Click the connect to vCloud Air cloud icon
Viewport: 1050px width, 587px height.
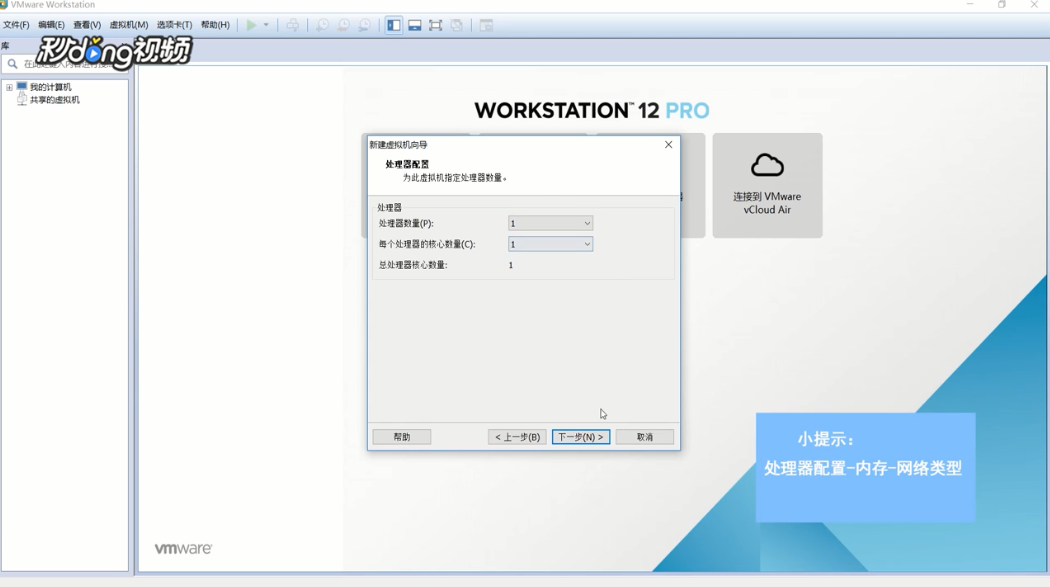(767, 165)
